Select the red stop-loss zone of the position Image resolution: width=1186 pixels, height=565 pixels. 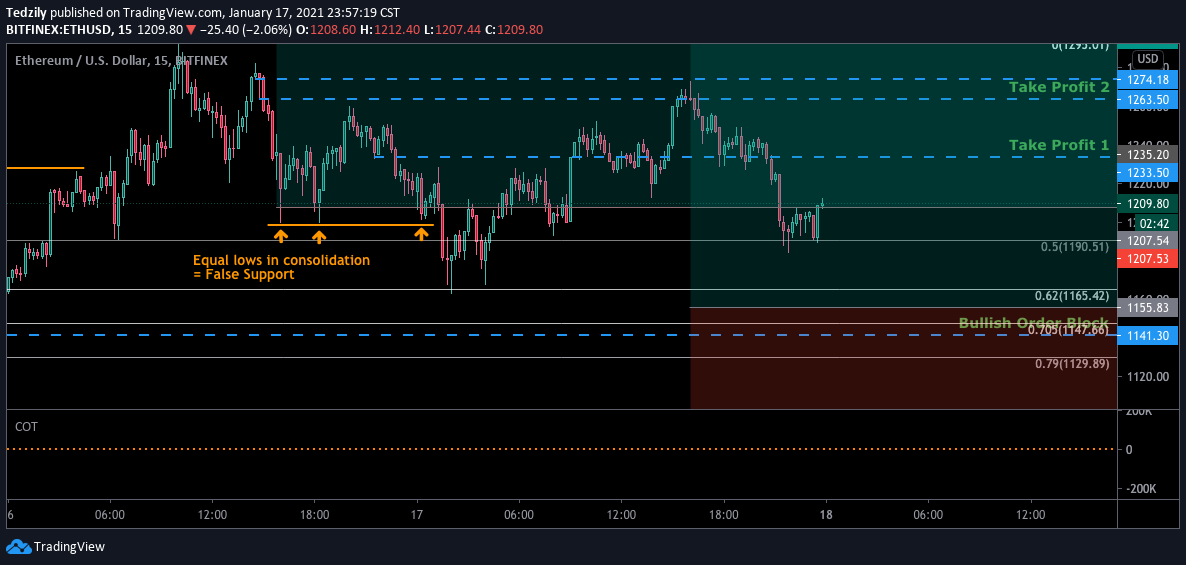[x=903, y=358]
